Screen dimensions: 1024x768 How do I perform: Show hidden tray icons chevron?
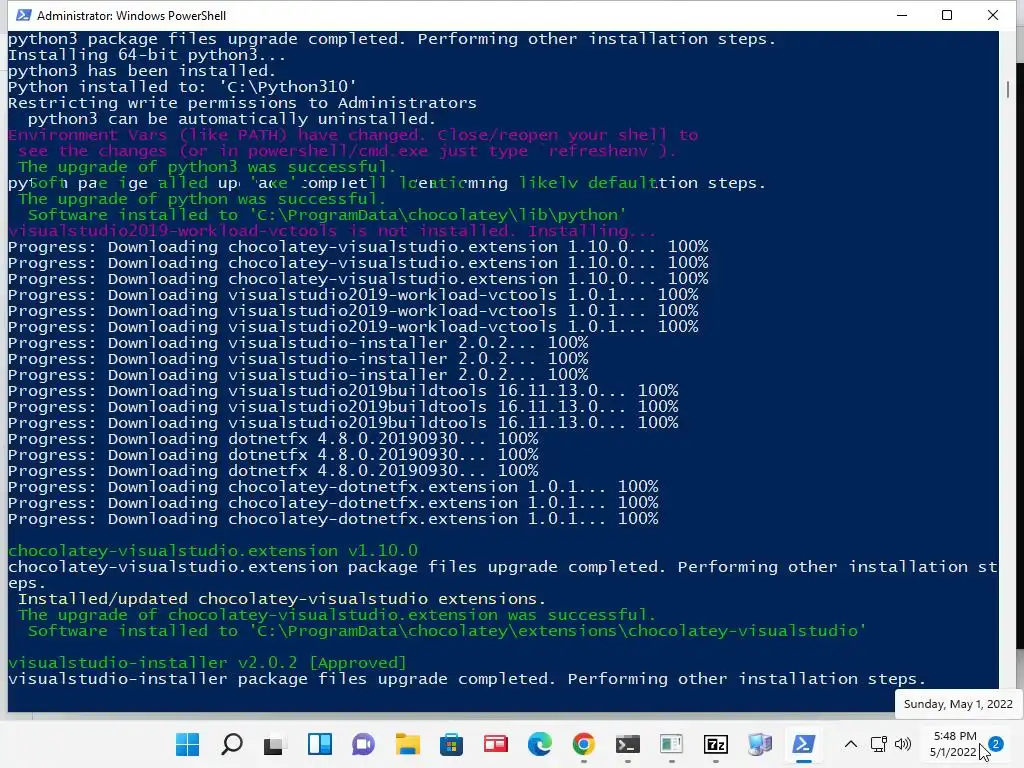[x=851, y=744]
